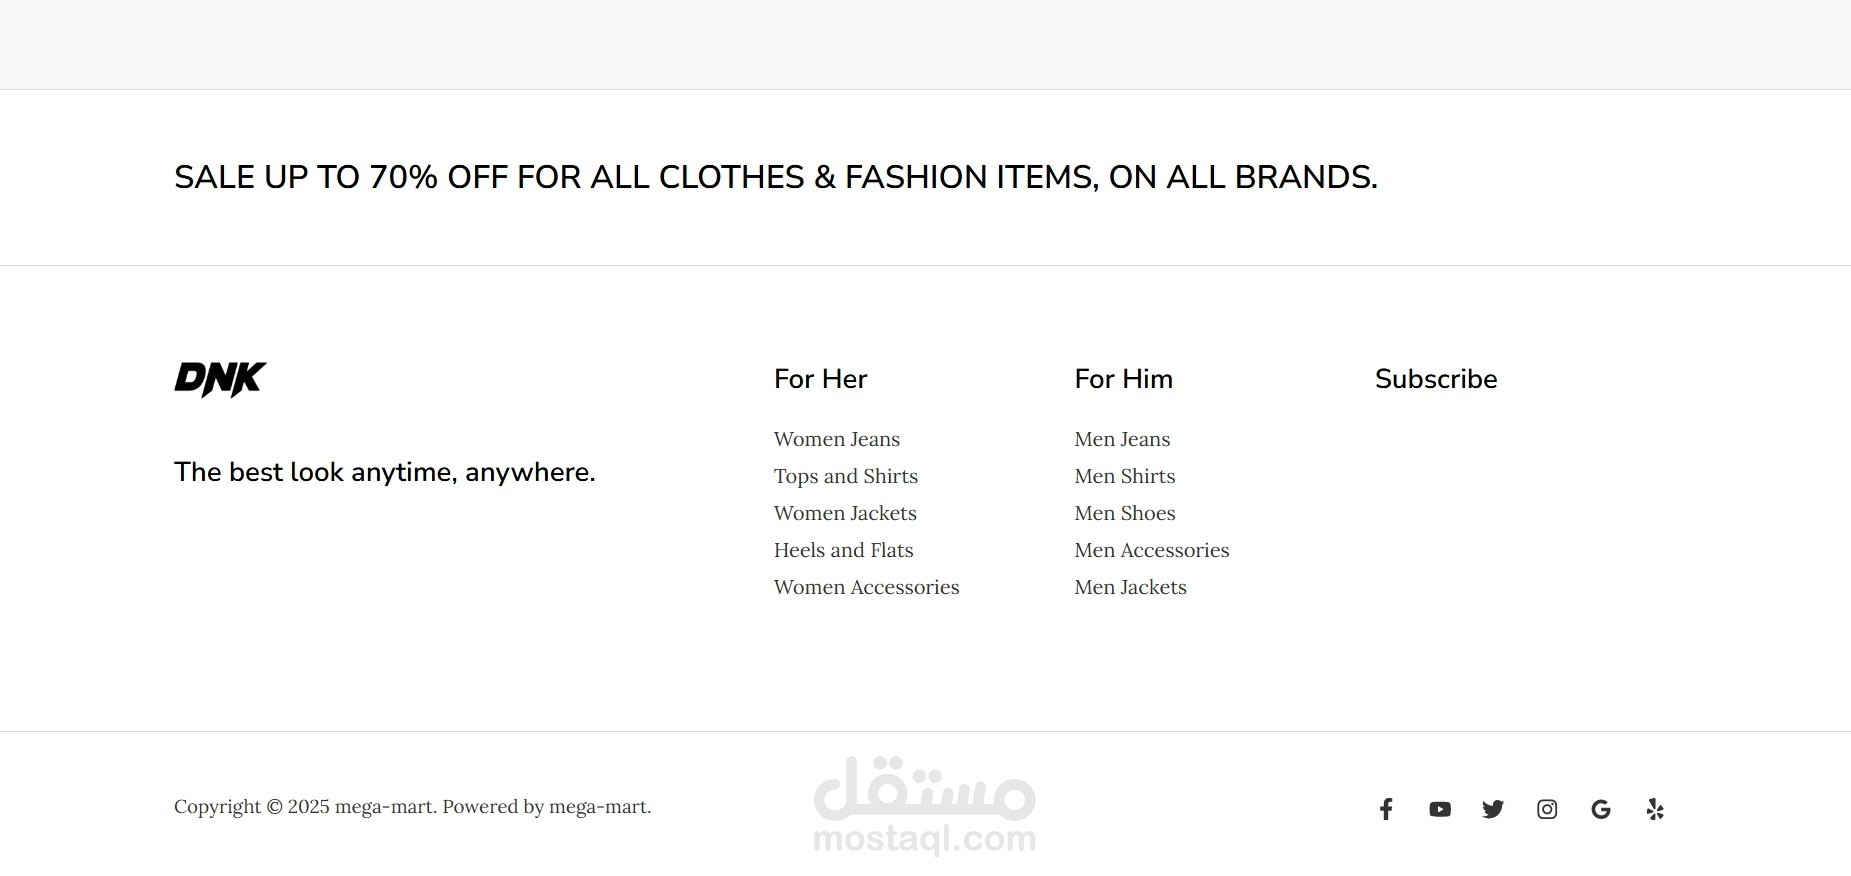Open the Women Jeans link
Viewport: 1851px width, 876px height.
(837, 439)
